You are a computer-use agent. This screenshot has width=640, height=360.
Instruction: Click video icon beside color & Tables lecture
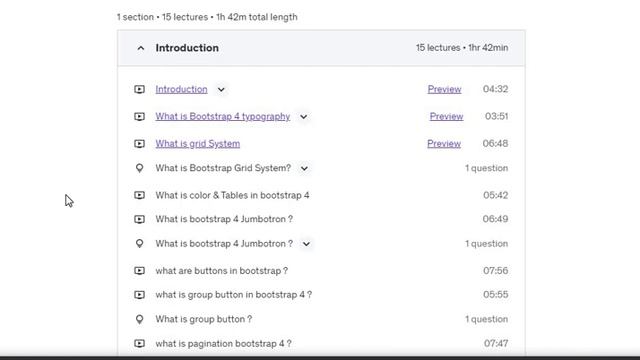click(x=140, y=195)
